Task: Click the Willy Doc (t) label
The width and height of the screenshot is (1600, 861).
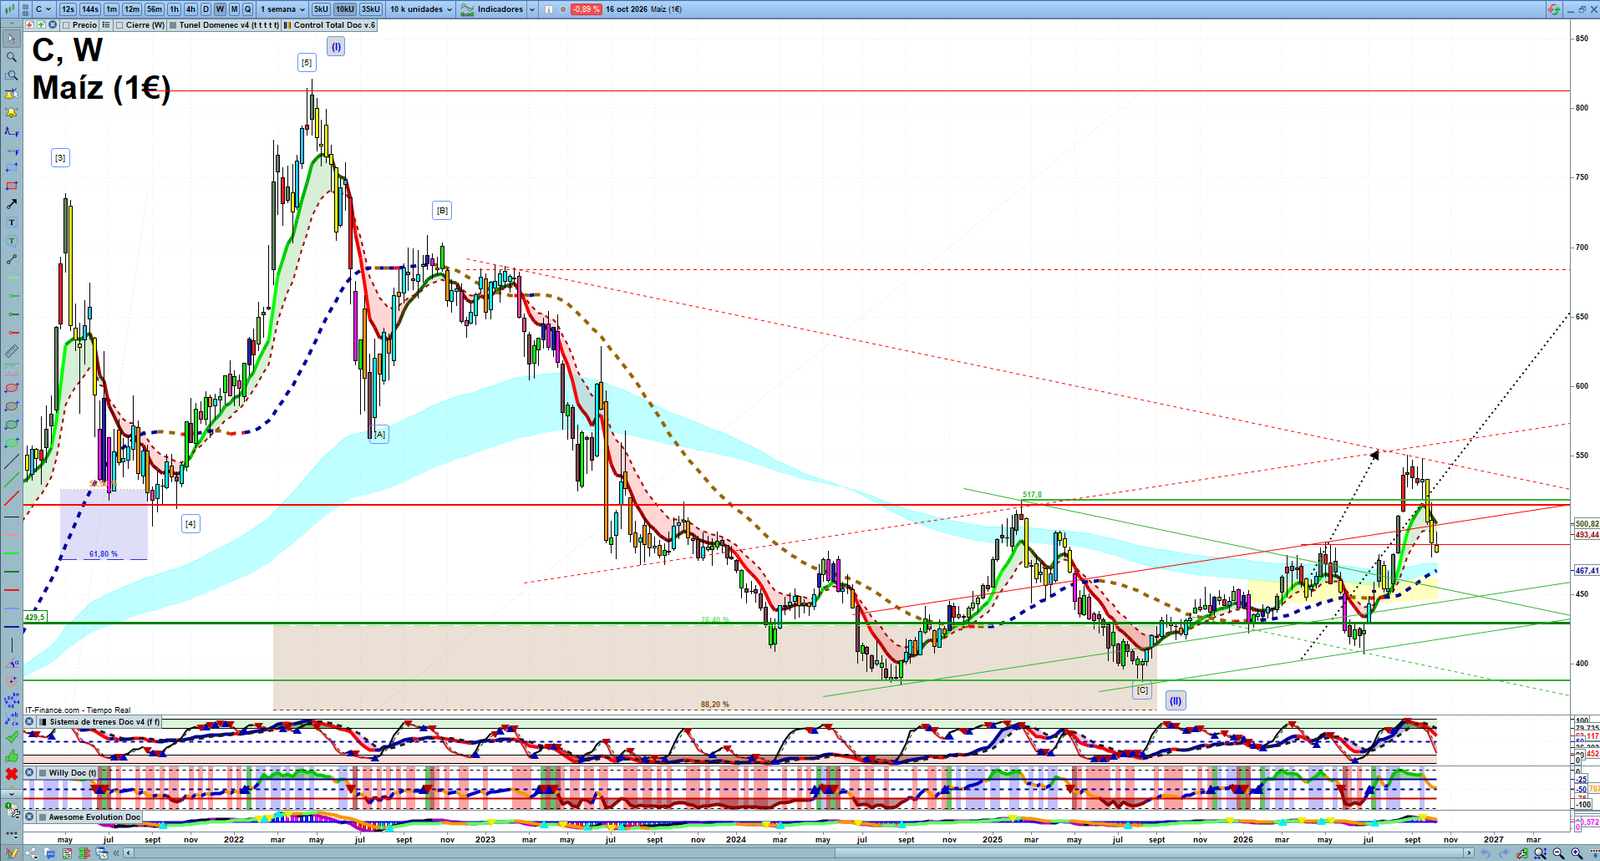Action: (x=72, y=773)
